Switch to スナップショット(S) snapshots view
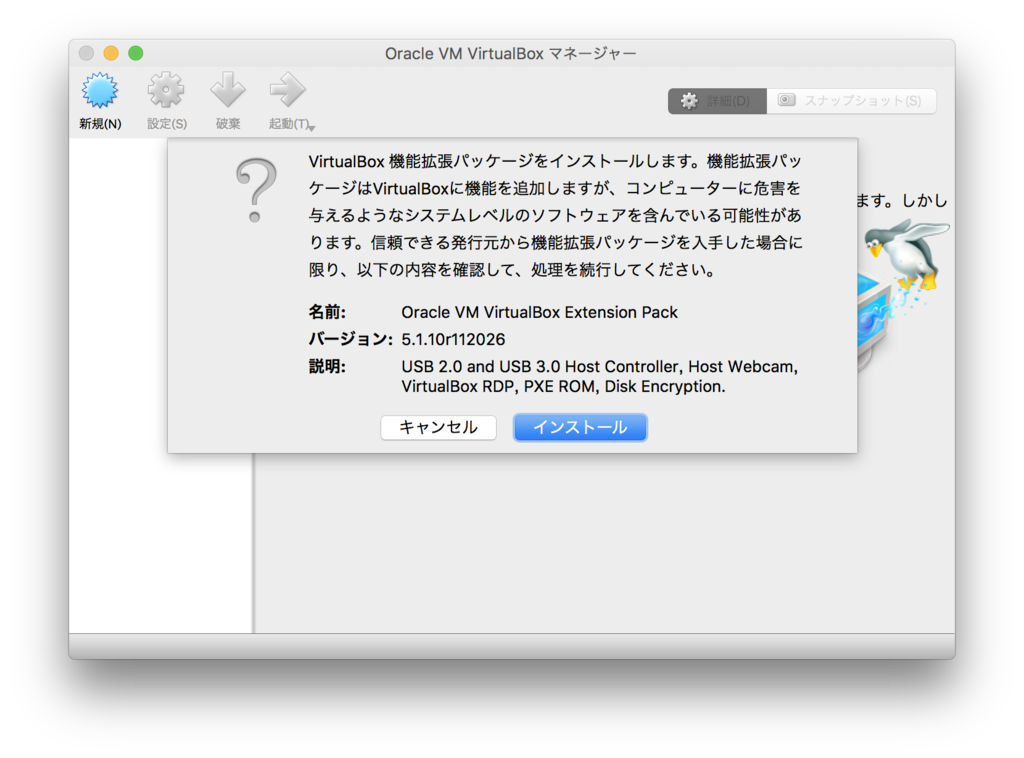 pyautogui.click(x=852, y=101)
